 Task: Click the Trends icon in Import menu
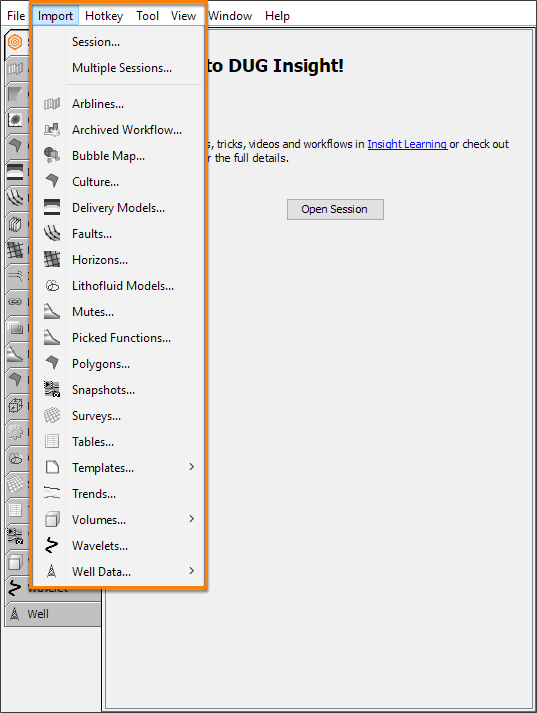[x=52, y=493]
